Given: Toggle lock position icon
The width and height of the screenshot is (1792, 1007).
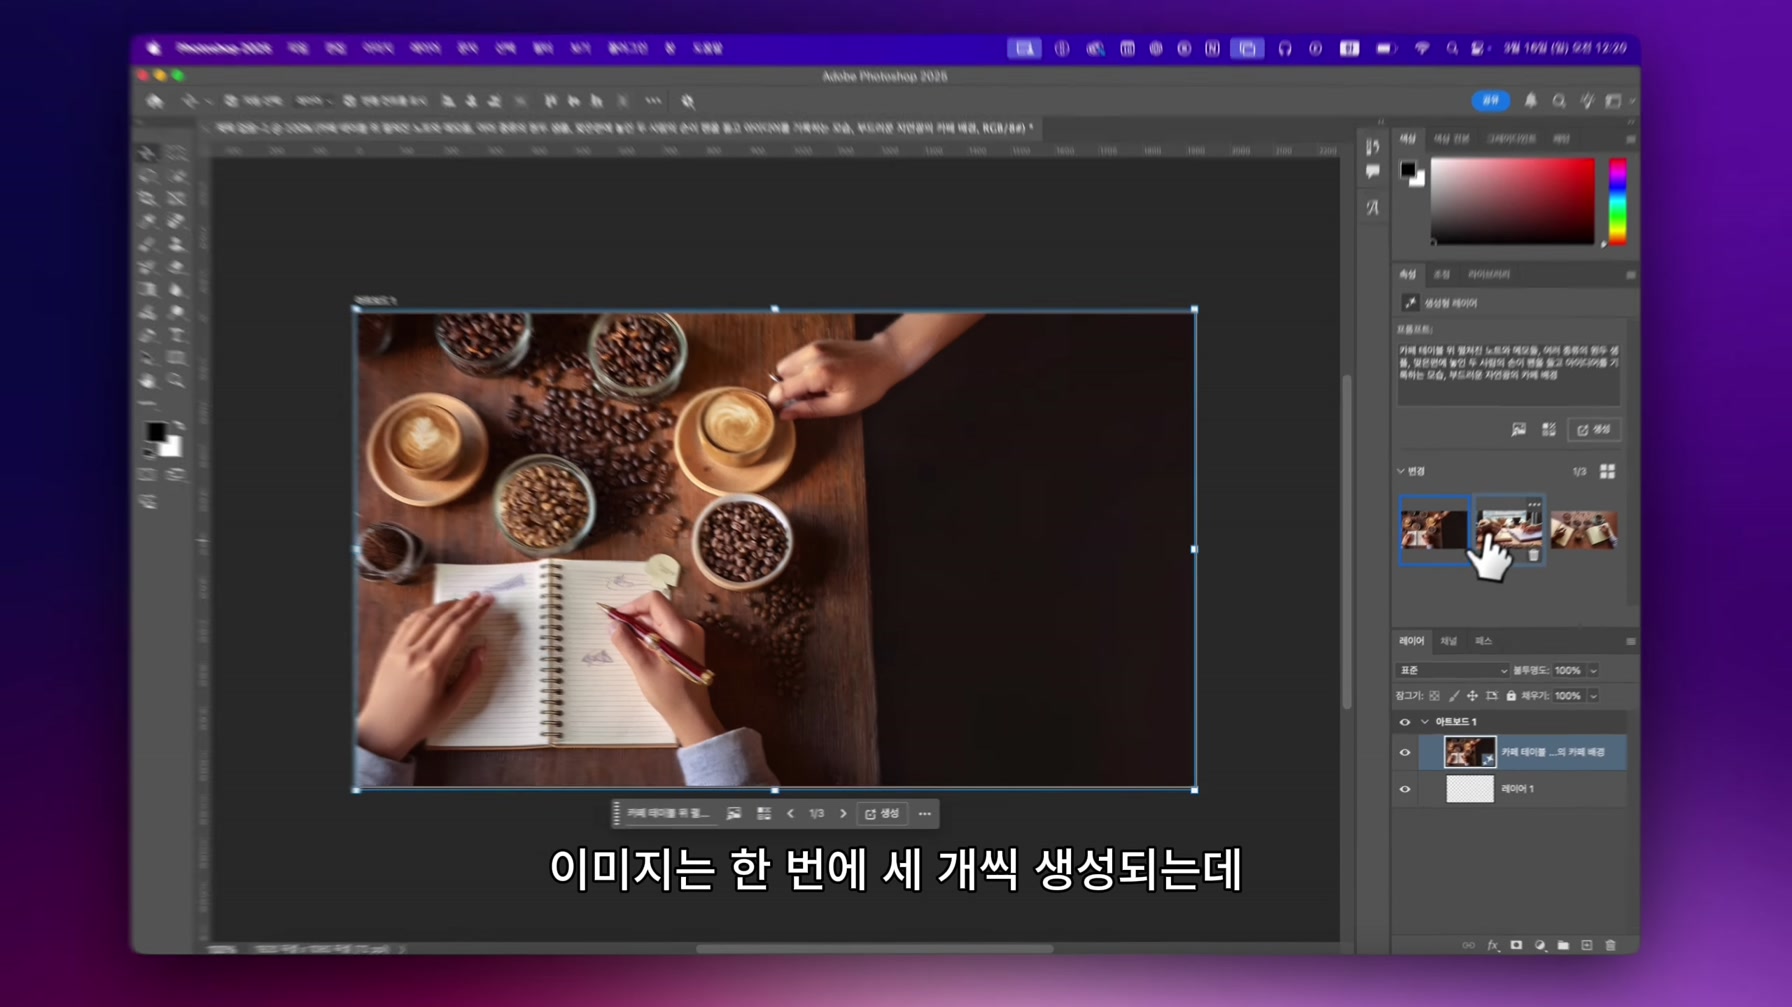Looking at the screenshot, I should tap(1472, 696).
